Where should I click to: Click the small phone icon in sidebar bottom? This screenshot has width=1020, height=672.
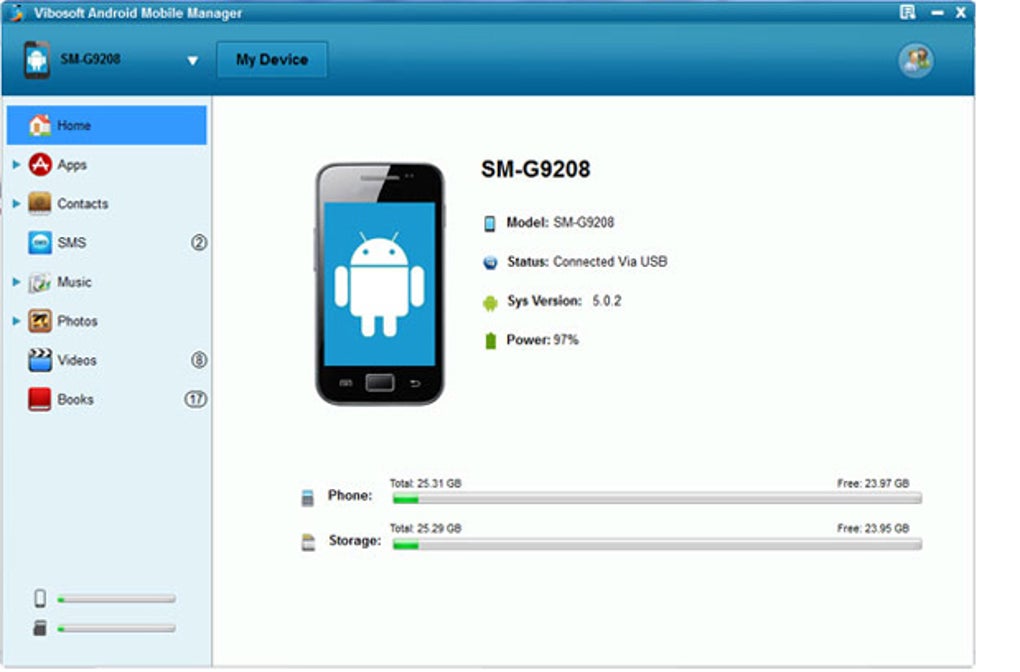(x=40, y=598)
